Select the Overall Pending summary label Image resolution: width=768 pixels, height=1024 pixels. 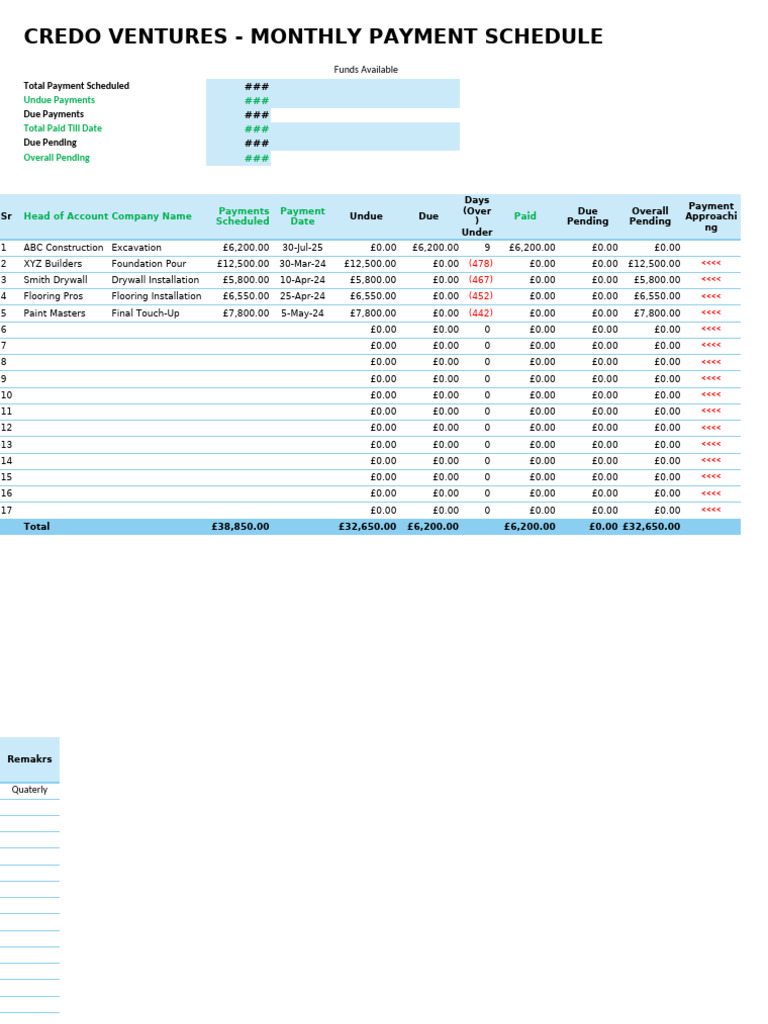pyautogui.click(x=57, y=157)
